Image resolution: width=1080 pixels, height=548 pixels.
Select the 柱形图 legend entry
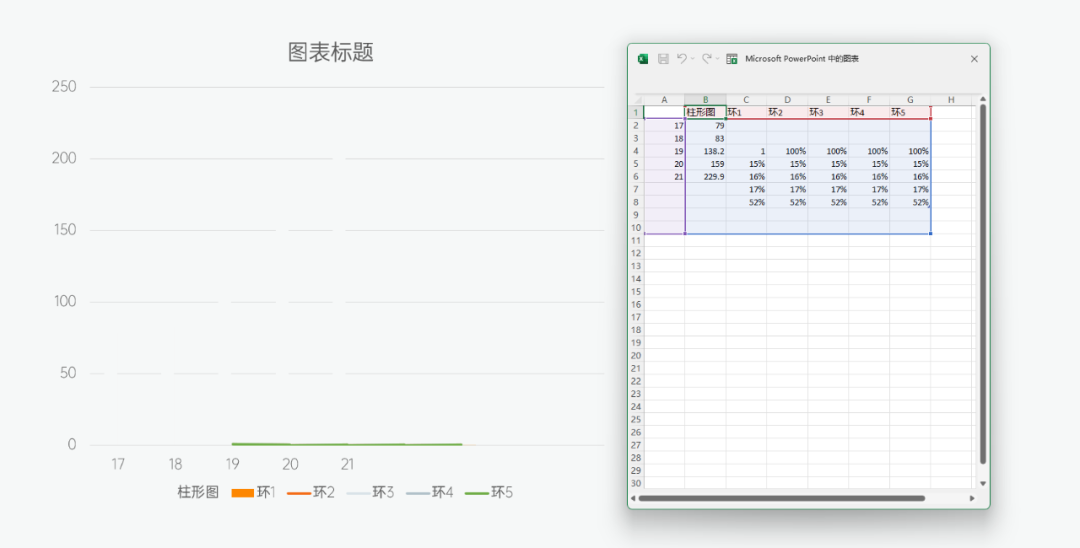pos(198,492)
